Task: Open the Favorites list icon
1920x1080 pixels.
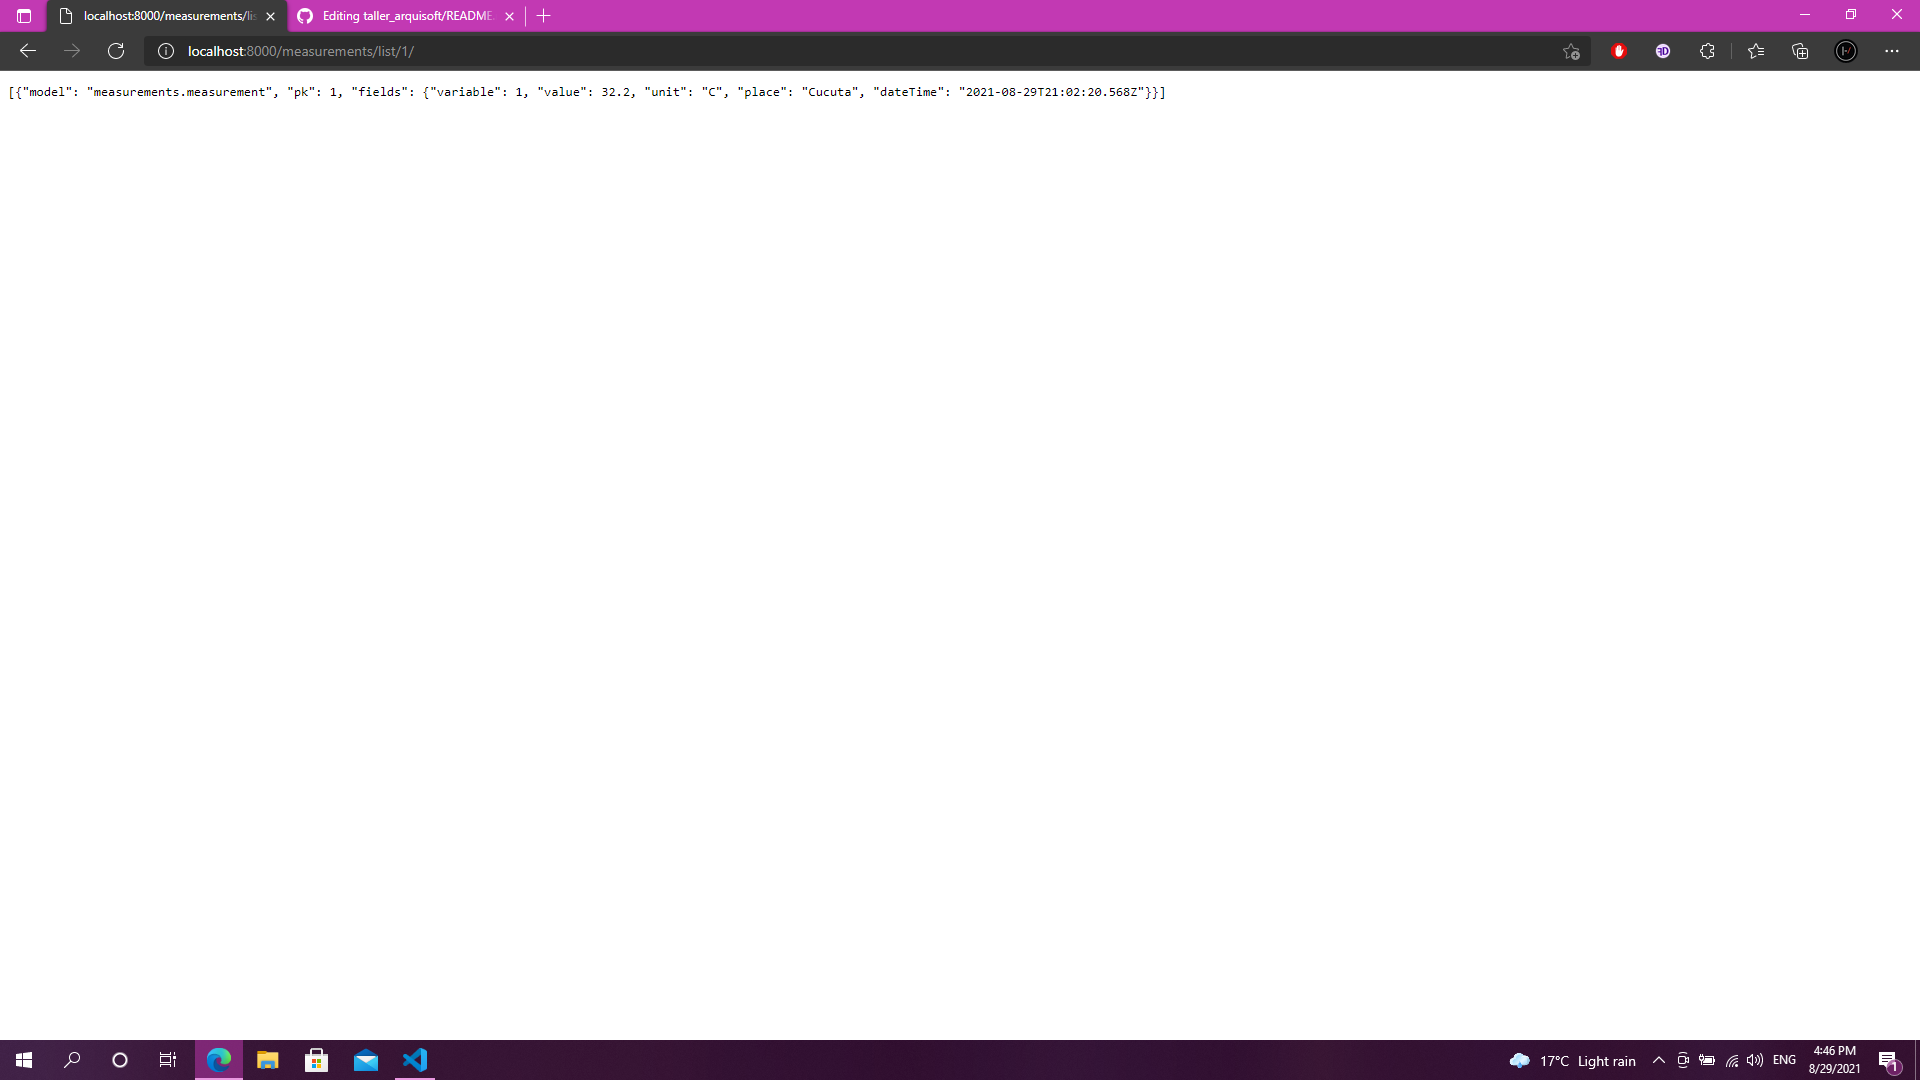Action: [1756, 51]
